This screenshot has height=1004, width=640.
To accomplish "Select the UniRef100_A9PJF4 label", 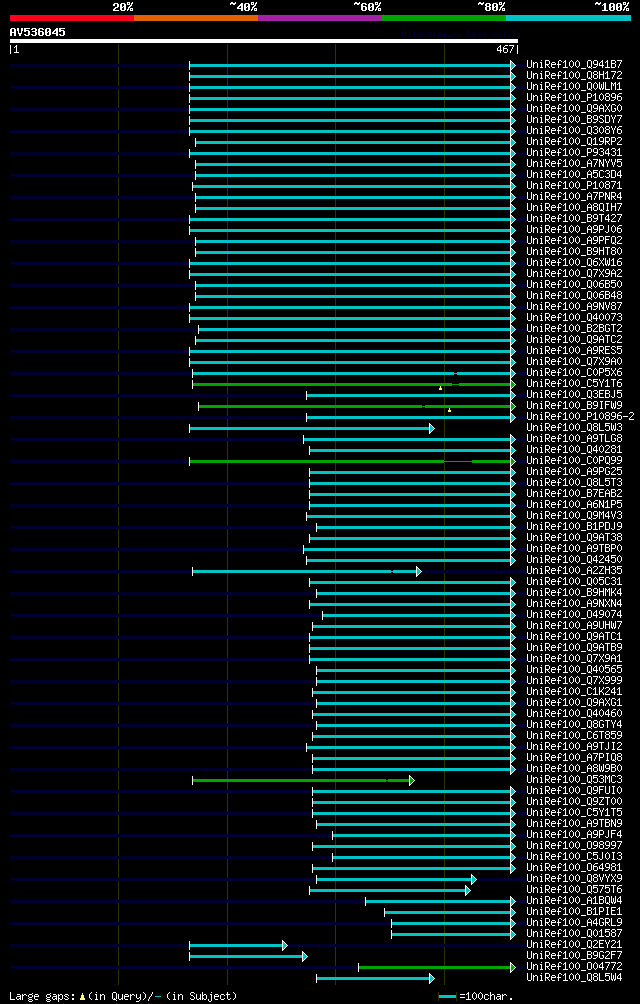I will [574, 834].
